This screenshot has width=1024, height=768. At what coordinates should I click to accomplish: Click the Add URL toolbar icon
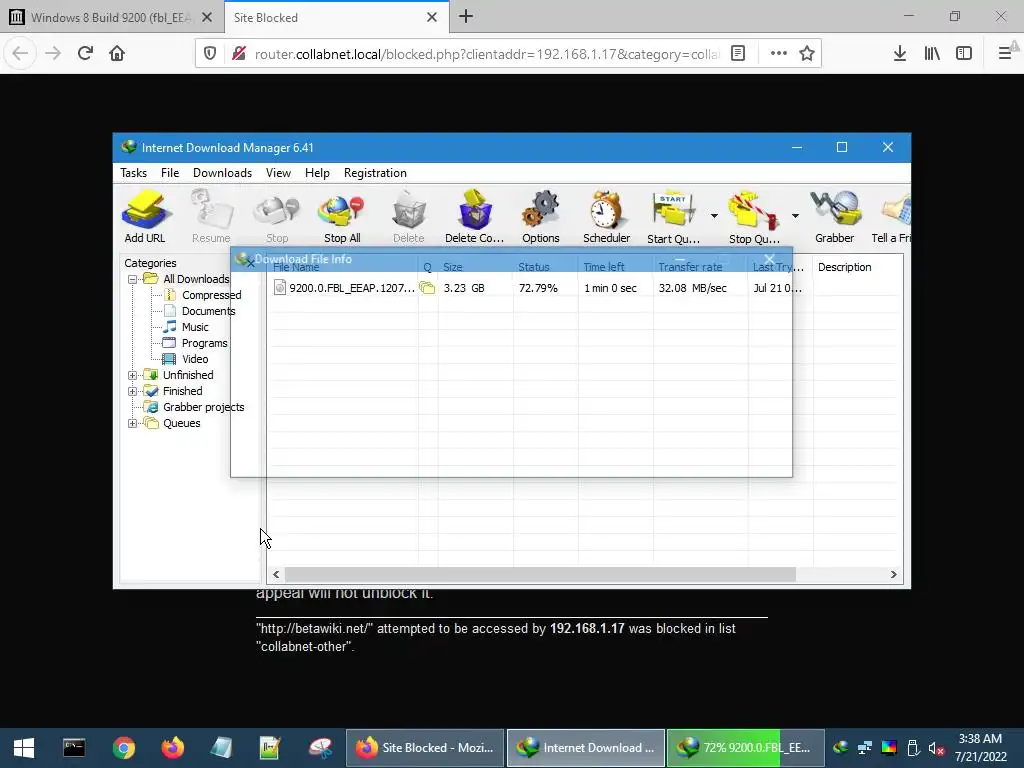pyautogui.click(x=145, y=217)
